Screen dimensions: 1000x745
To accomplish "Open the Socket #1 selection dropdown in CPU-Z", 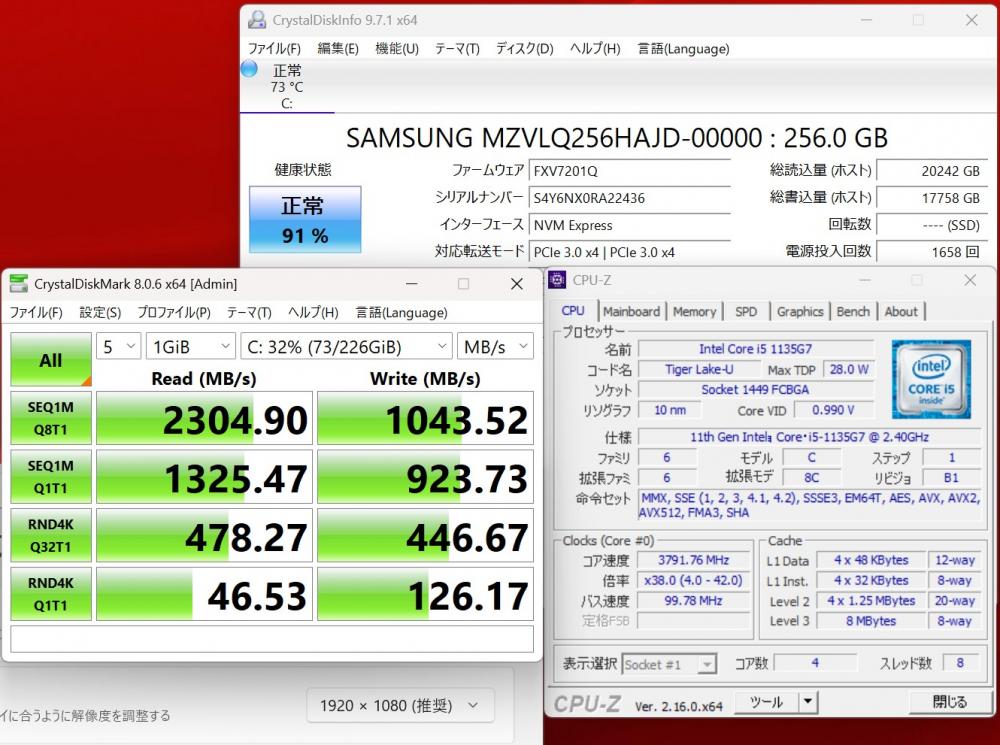I will point(669,665).
